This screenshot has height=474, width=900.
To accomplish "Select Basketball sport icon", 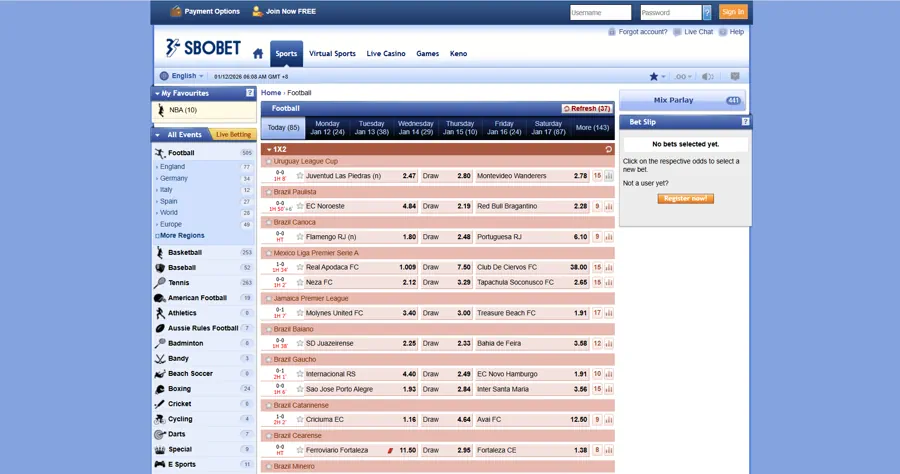I will [160, 252].
